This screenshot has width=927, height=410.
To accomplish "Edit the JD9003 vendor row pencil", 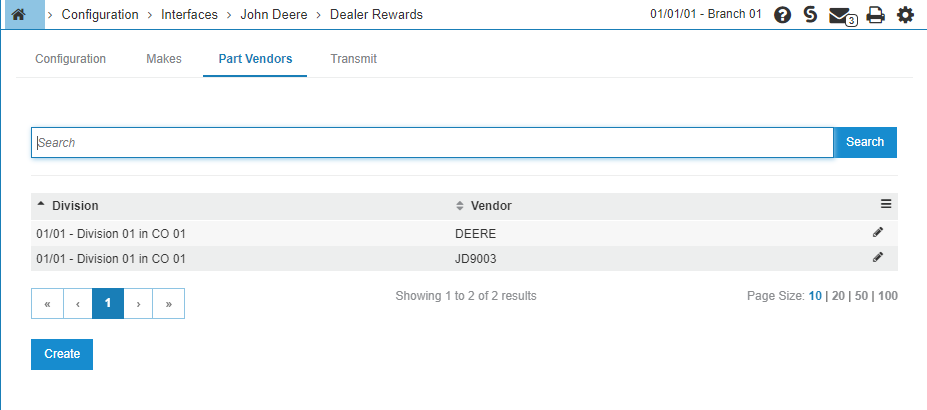I will pyautogui.click(x=878, y=257).
